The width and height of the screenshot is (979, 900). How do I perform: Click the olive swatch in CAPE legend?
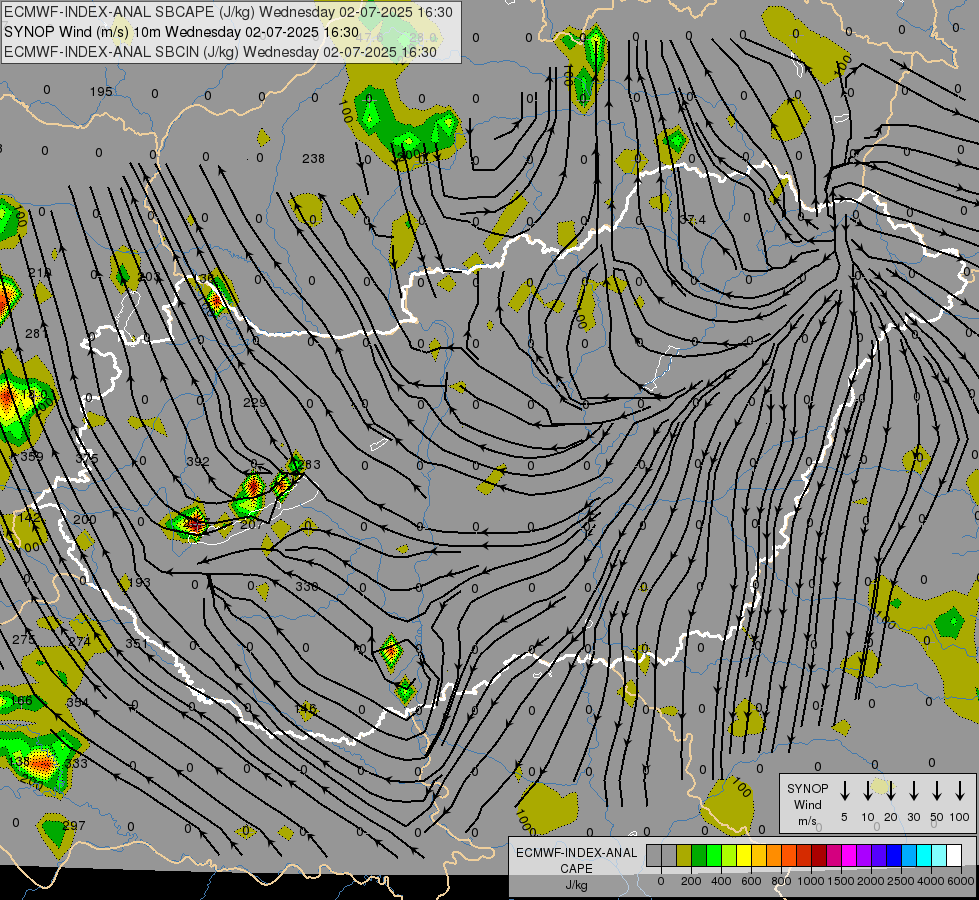(684, 856)
